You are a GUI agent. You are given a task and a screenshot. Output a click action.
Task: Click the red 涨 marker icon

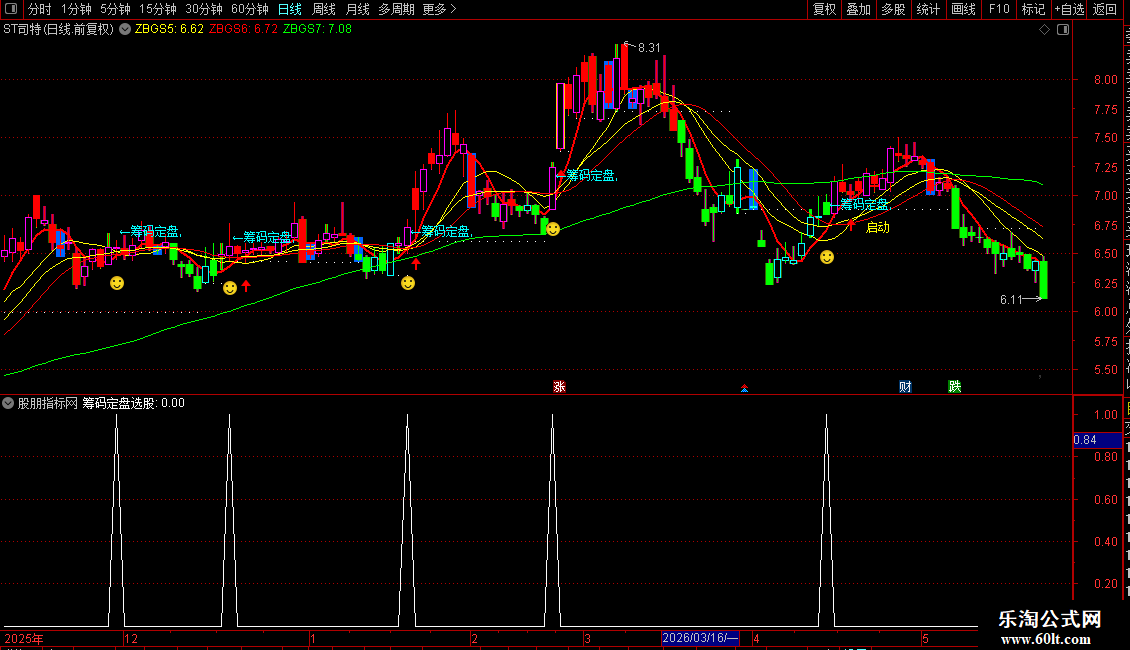point(559,387)
